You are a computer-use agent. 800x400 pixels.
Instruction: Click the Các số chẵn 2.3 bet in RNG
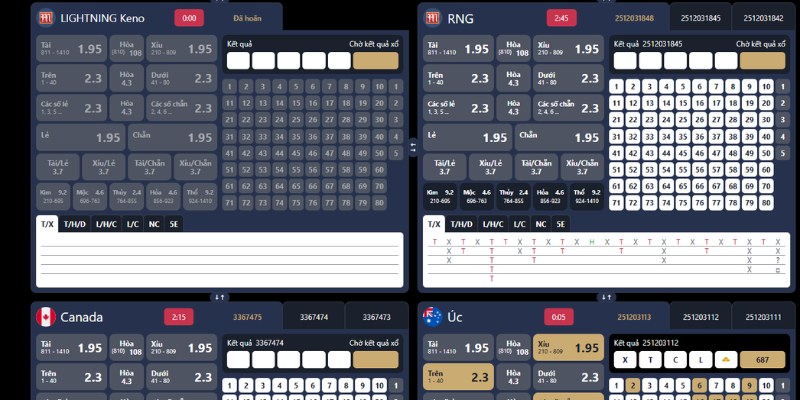568,108
